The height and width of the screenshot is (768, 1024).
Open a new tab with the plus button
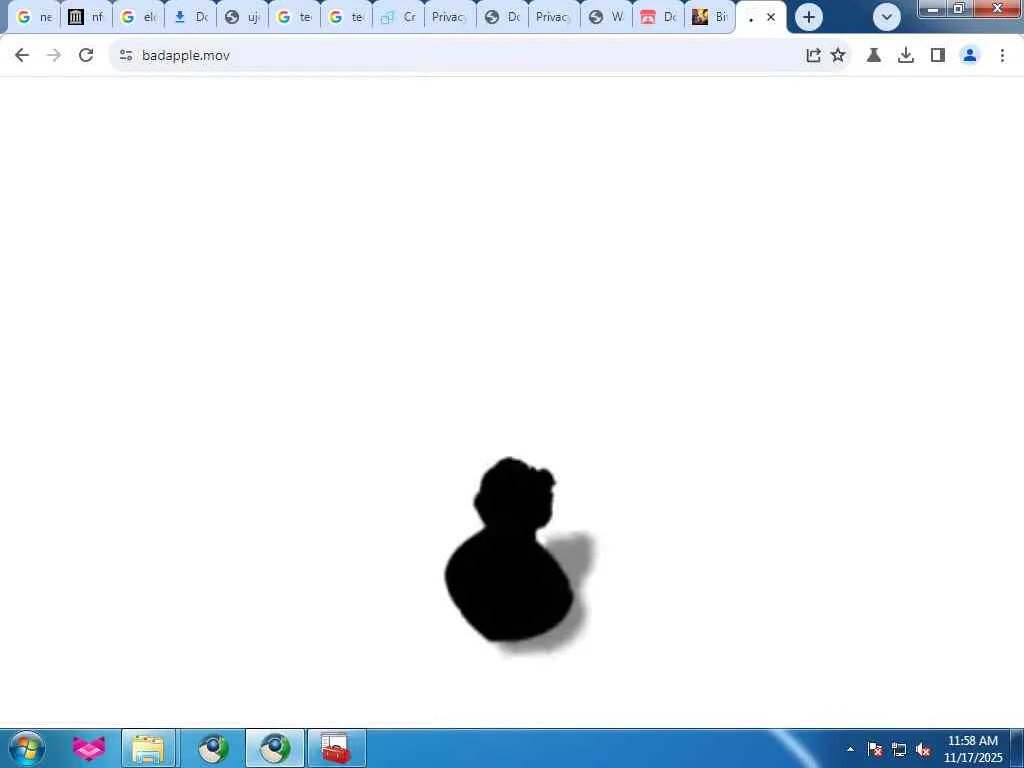click(x=808, y=18)
